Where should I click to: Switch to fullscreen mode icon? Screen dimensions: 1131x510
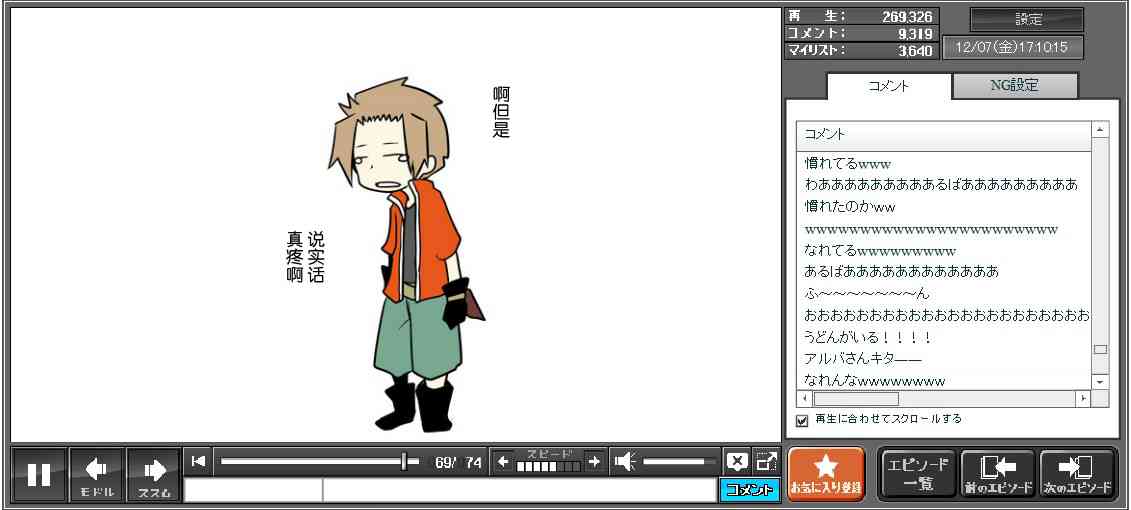click(x=766, y=461)
